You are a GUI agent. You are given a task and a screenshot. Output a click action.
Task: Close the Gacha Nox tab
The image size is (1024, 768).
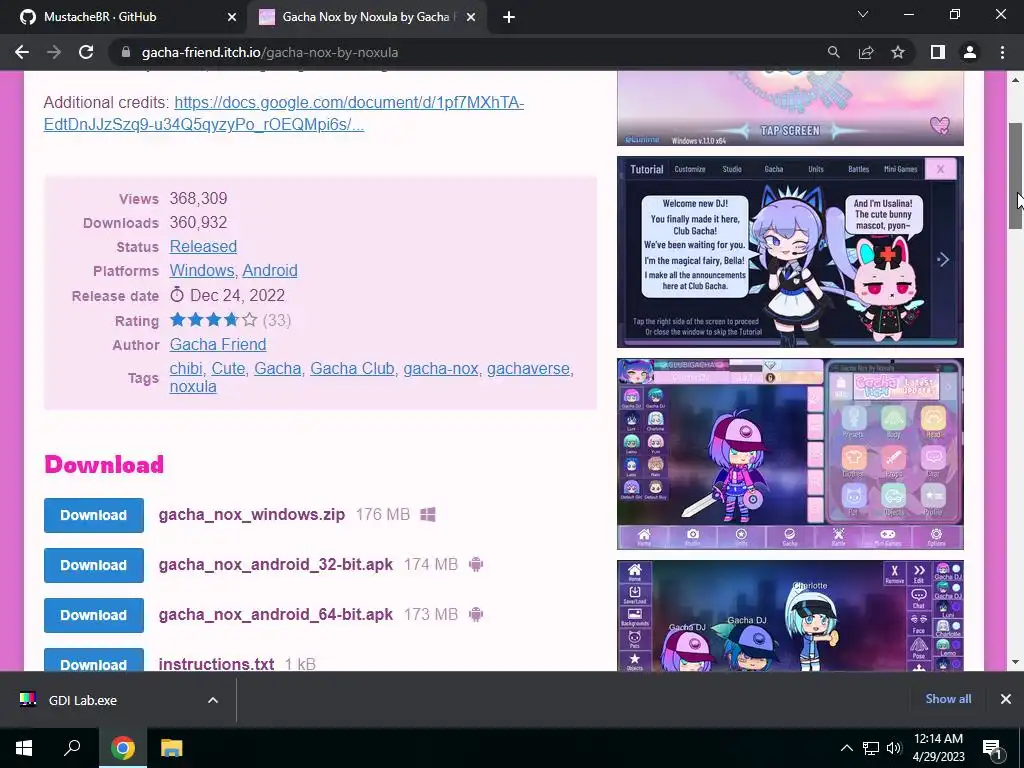[x=471, y=17]
